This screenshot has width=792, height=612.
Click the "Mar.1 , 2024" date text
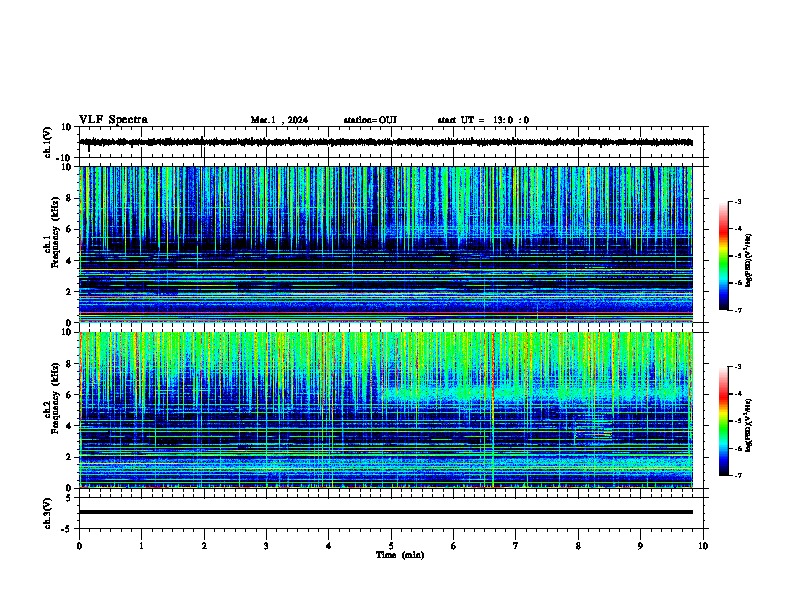[279, 120]
